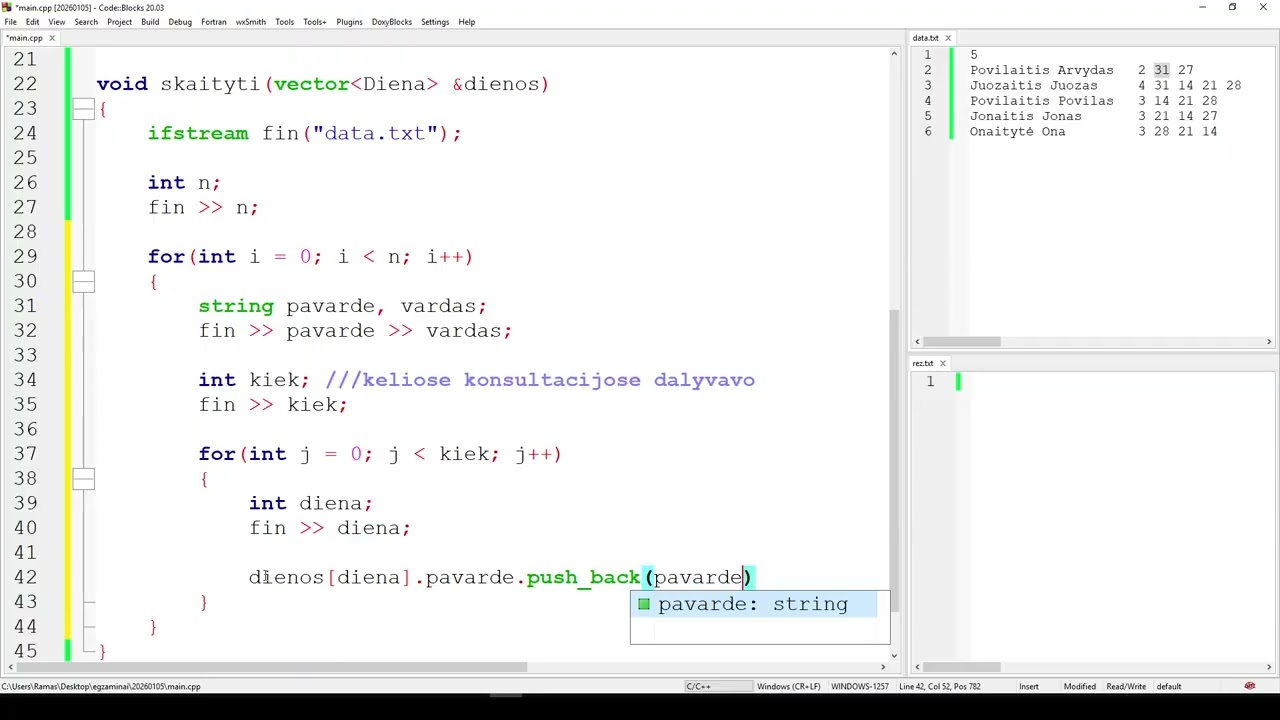Open the Plugins menu
The width and height of the screenshot is (1280, 720).
point(349,22)
